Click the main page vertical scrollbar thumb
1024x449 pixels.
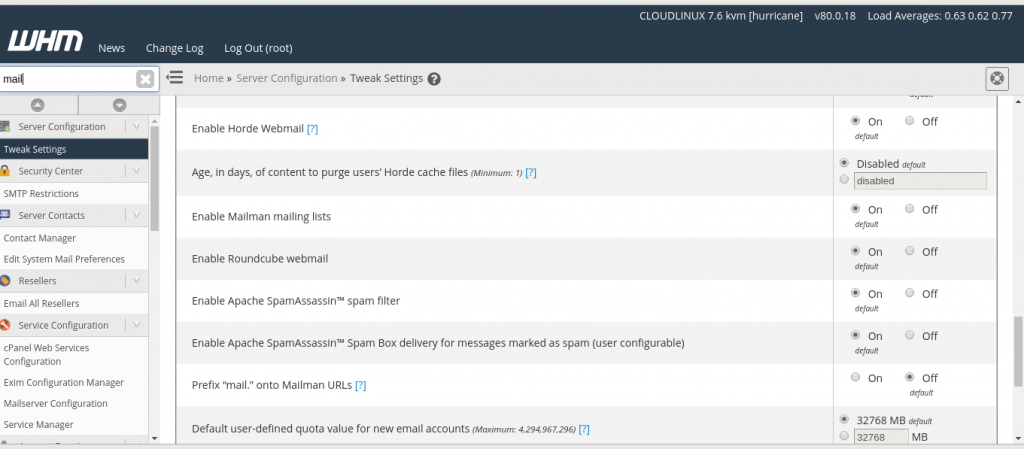click(1018, 352)
